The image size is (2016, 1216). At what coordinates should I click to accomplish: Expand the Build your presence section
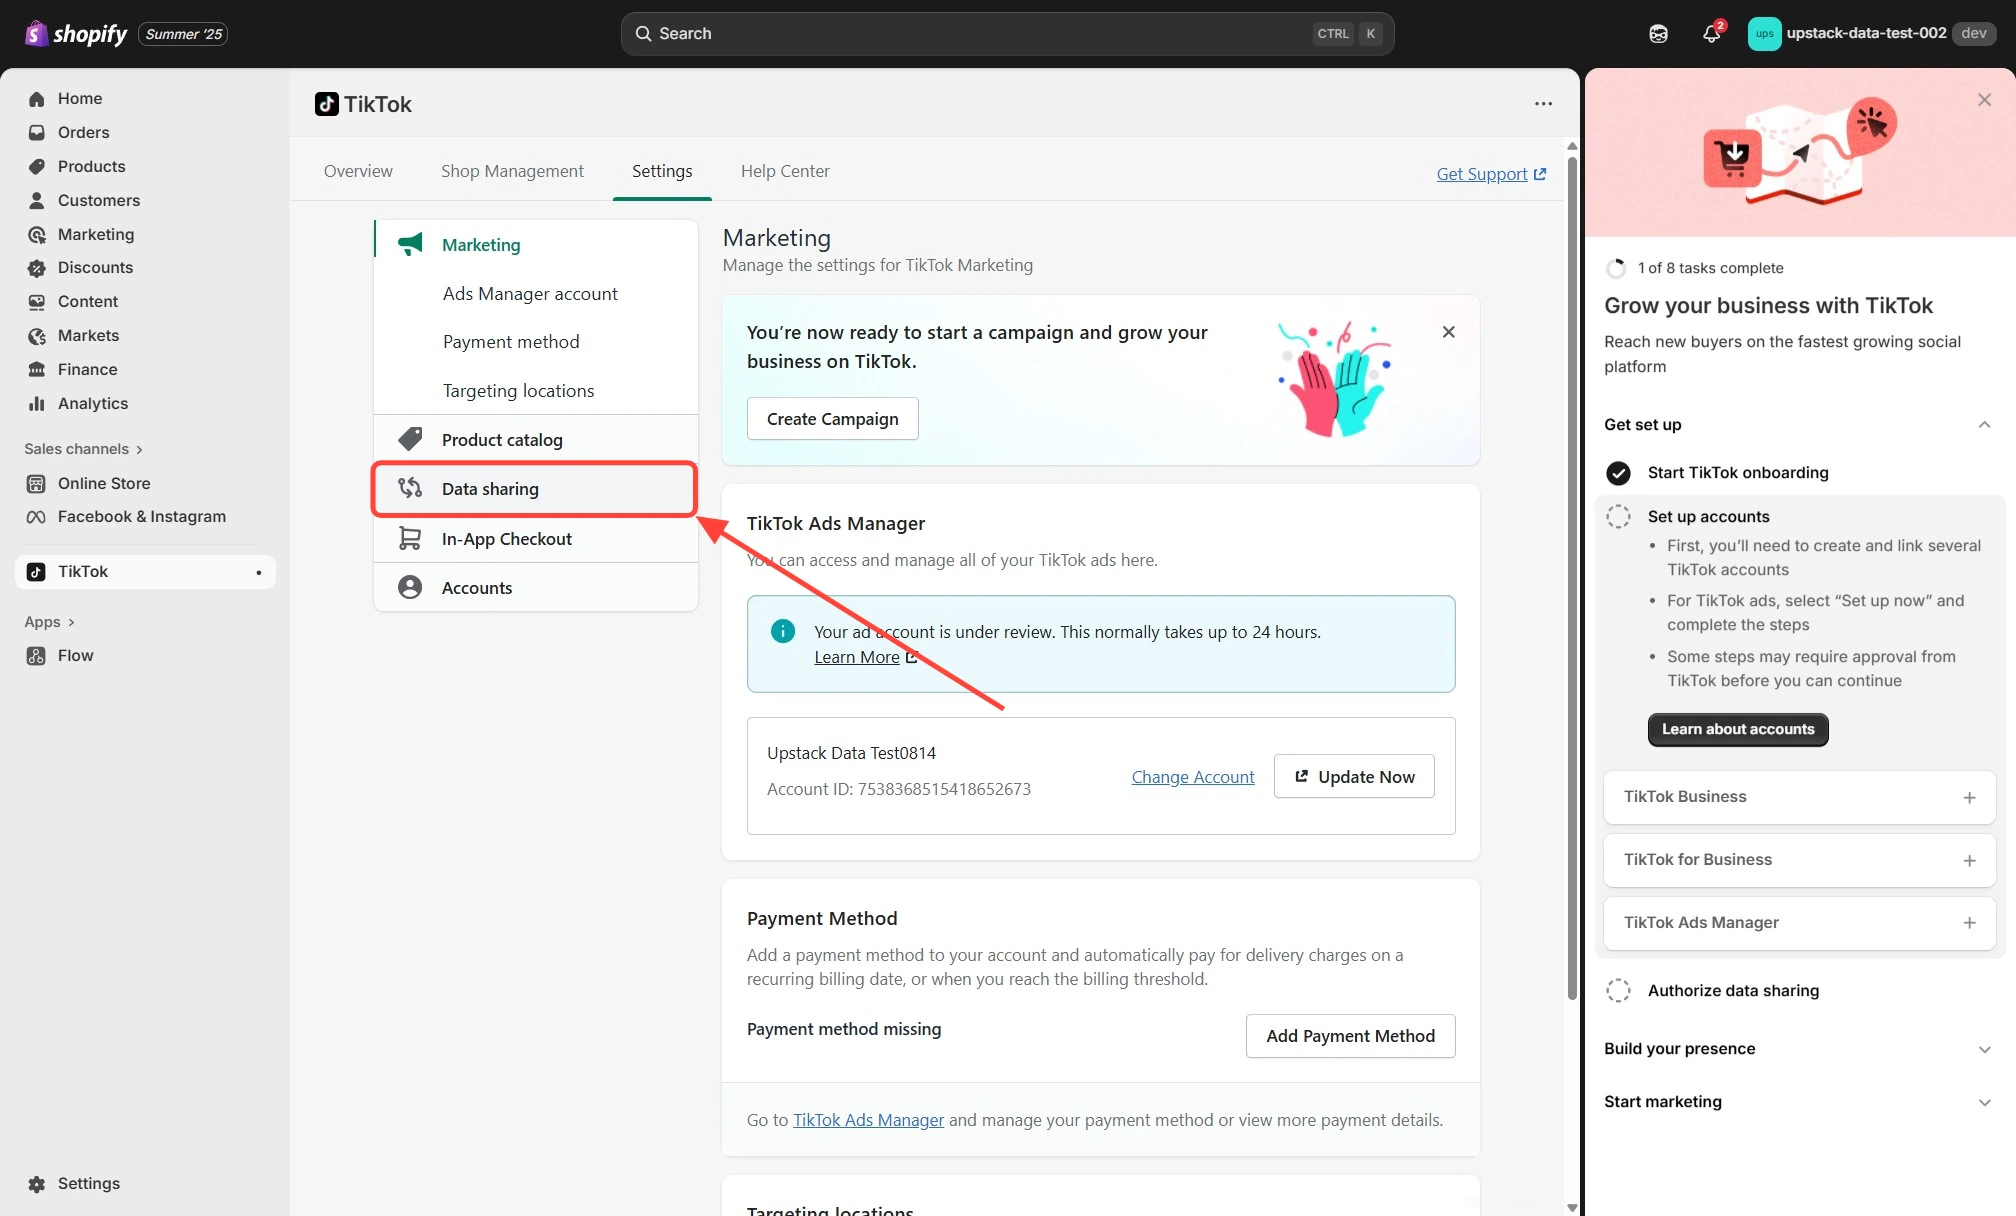1984,1050
